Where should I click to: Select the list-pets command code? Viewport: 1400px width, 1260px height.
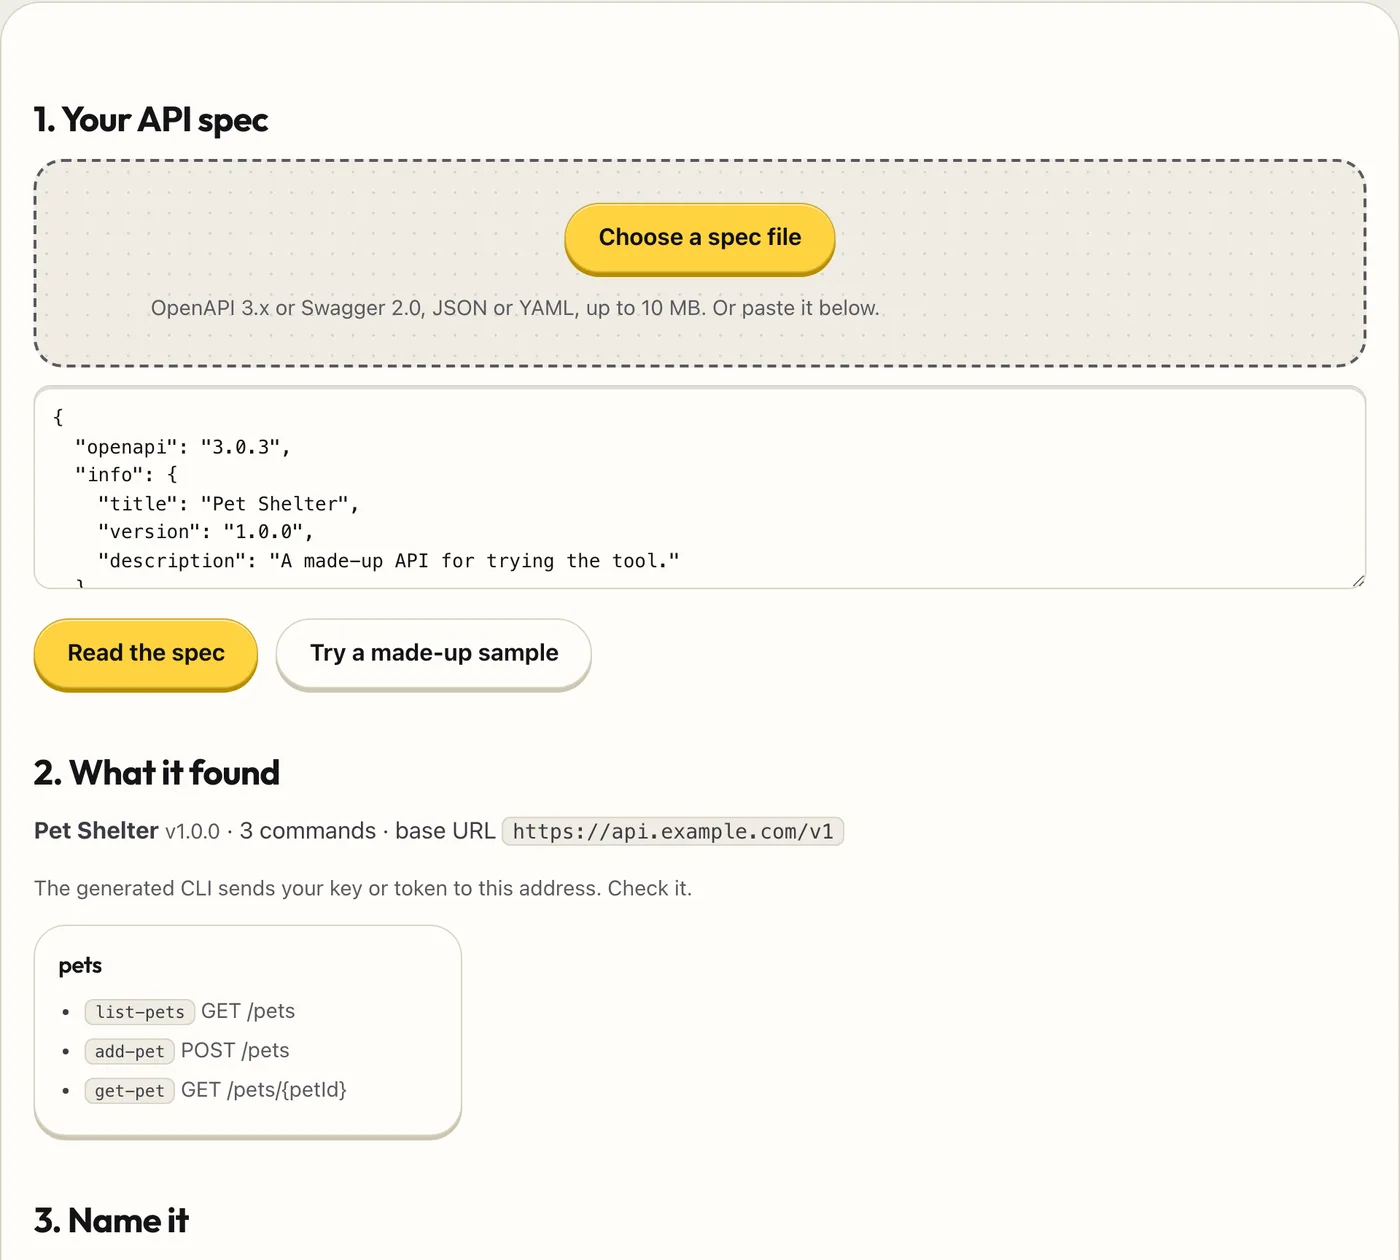coord(140,1012)
